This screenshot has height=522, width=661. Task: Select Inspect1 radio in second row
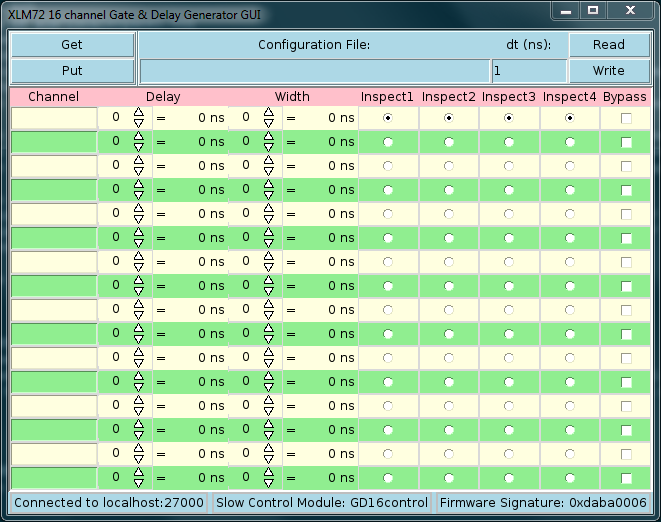tap(388, 142)
